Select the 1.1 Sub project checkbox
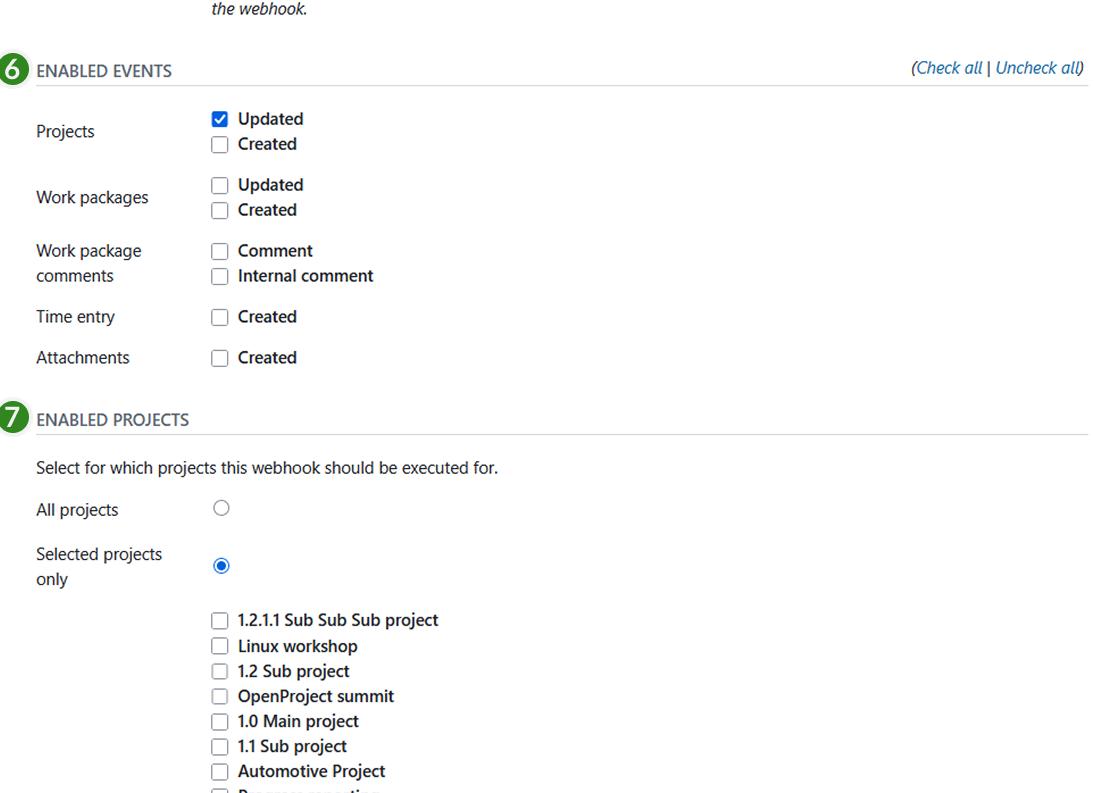The height and width of the screenshot is (793, 1094). (x=220, y=746)
